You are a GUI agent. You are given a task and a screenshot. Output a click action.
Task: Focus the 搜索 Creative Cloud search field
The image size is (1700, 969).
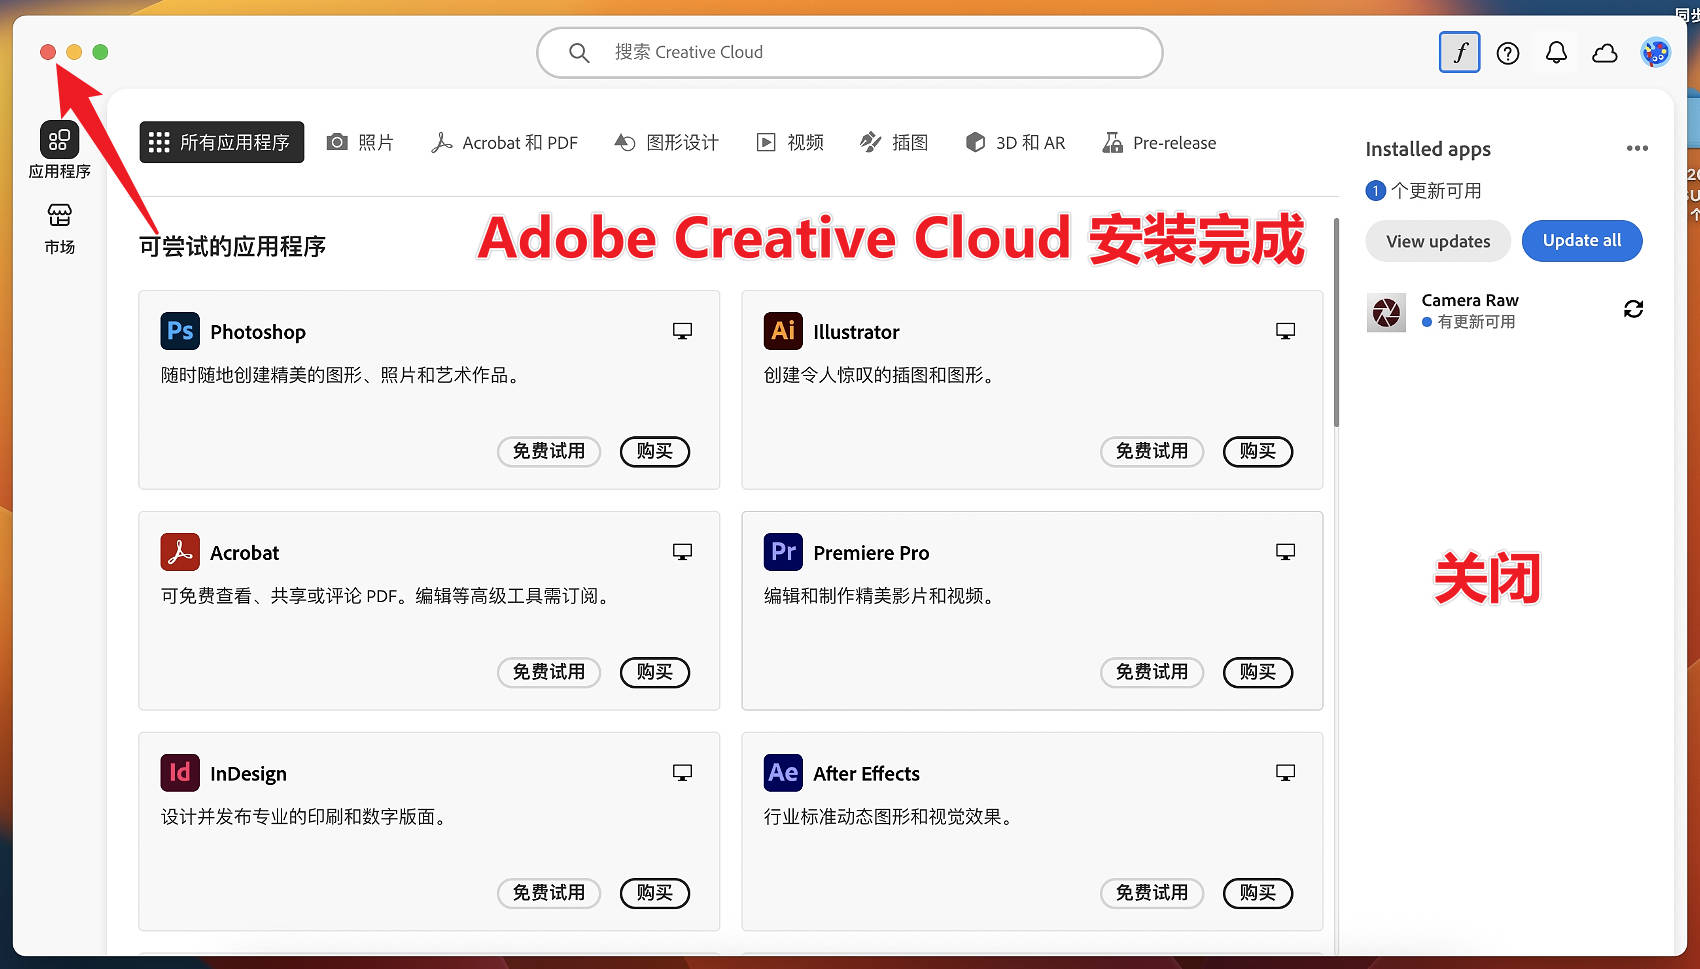pos(850,53)
